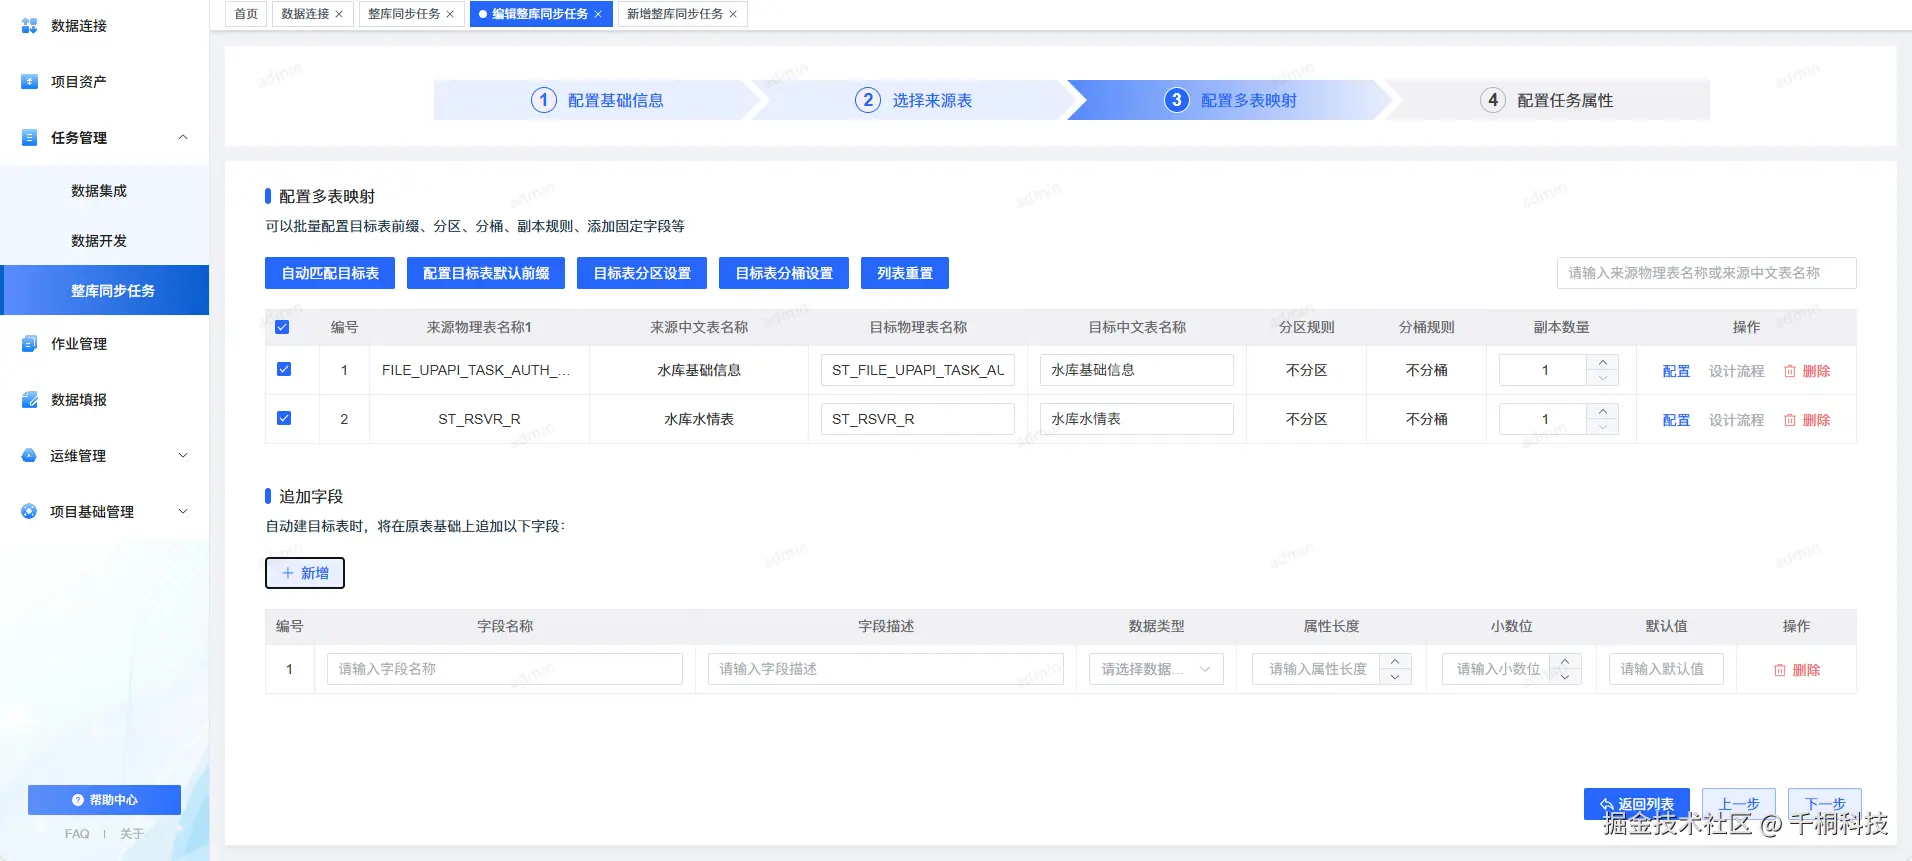
Task: Click the 下一步 button
Action: click(x=1825, y=804)
